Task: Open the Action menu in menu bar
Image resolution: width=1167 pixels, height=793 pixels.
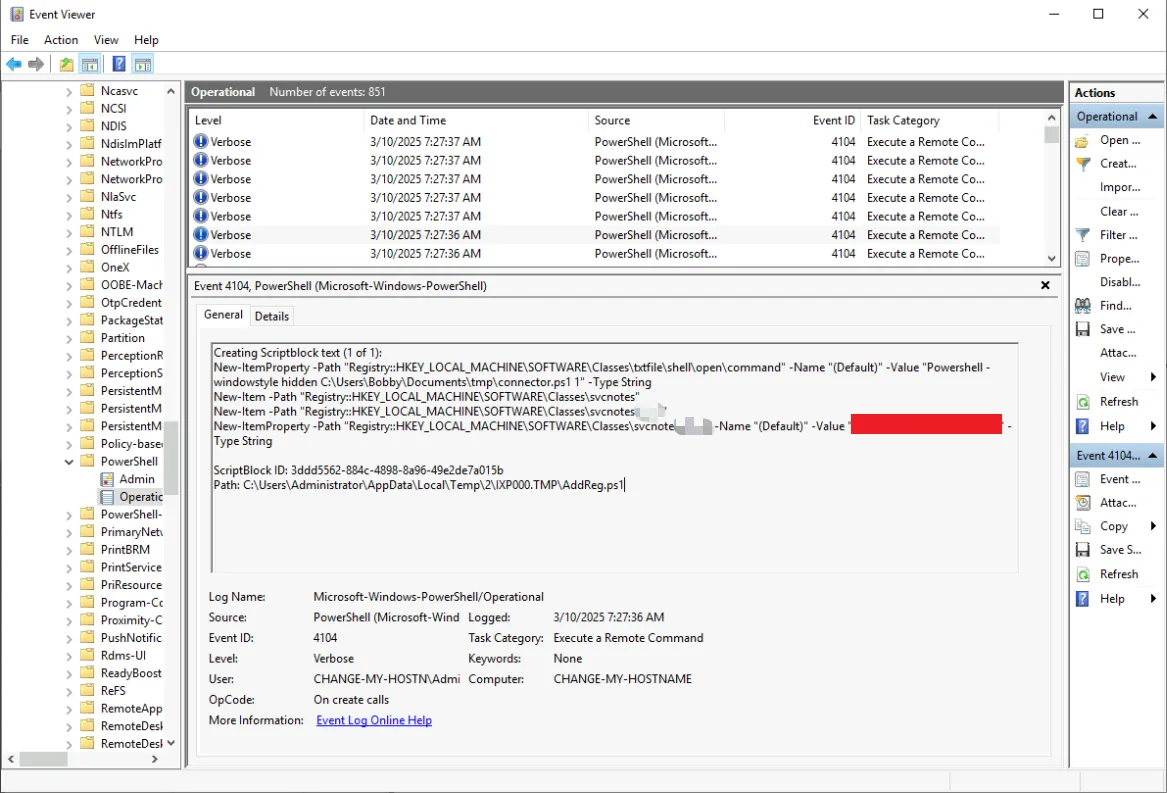Action: tap(61, 40)
